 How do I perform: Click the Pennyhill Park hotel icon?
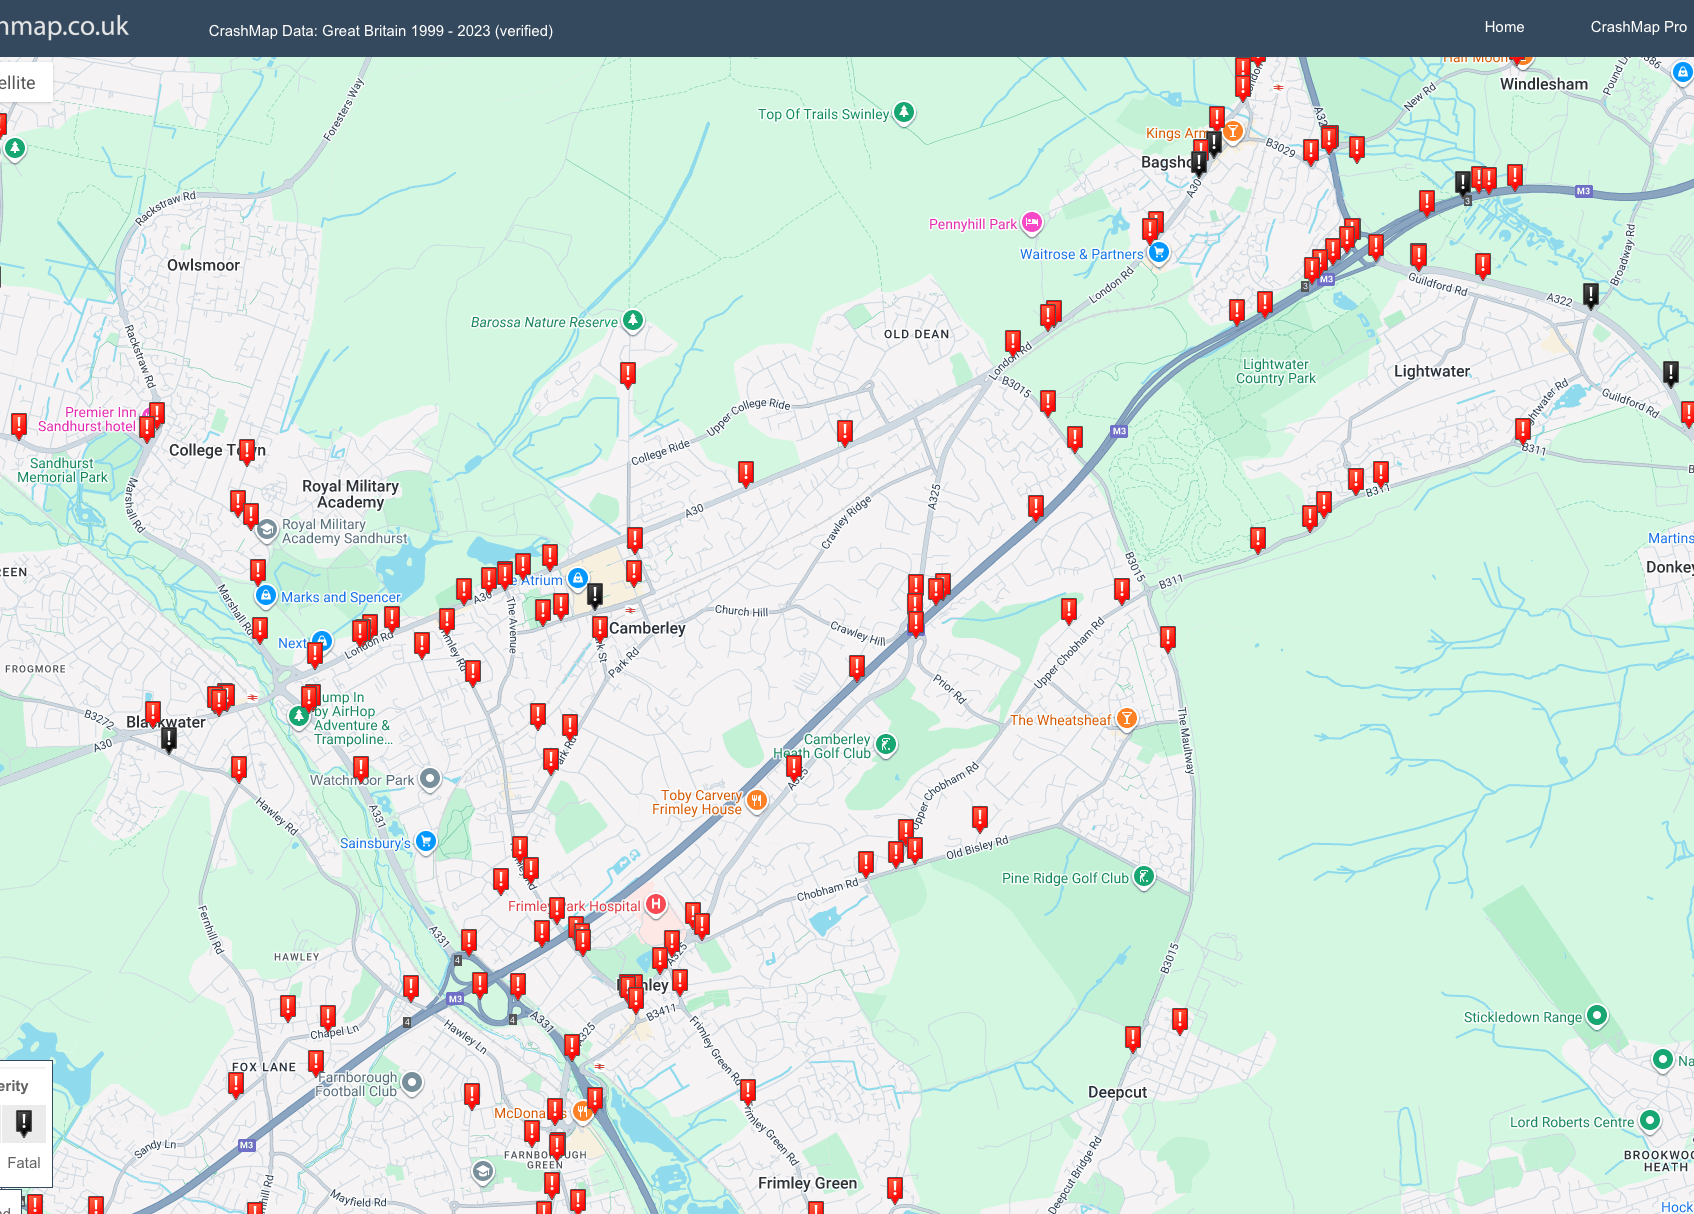click(1032, 222)
